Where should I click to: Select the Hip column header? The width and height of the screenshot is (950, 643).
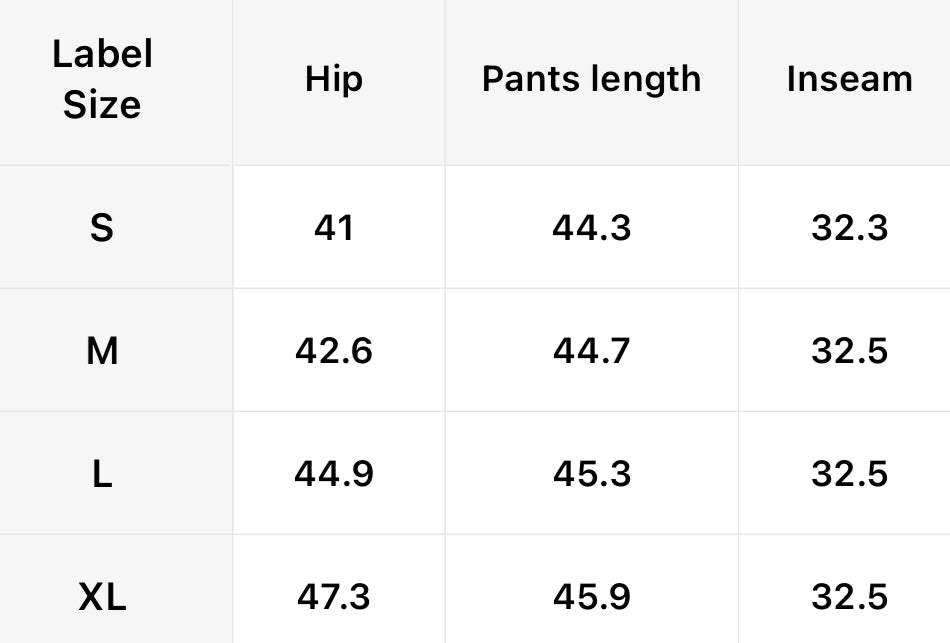tap(333, 79)
